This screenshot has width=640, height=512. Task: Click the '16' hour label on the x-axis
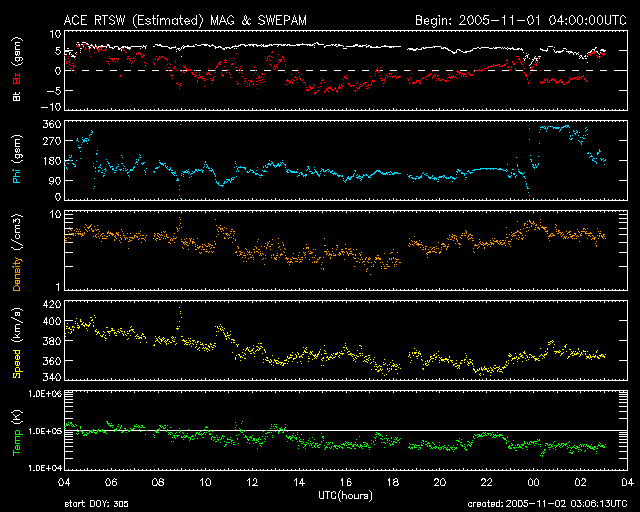click(346, 483)
